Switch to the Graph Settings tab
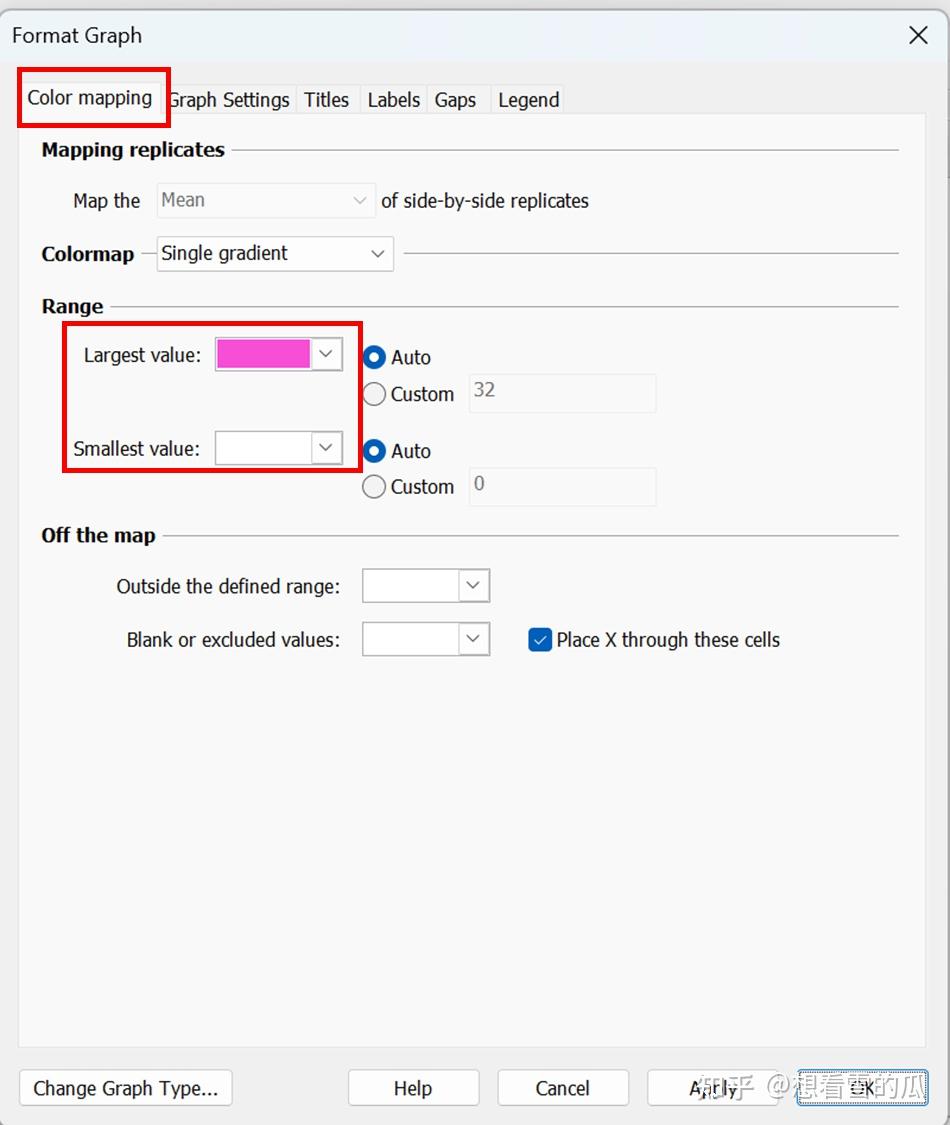The width and height of the screenshot is (950, 1125). pos(230,100)
